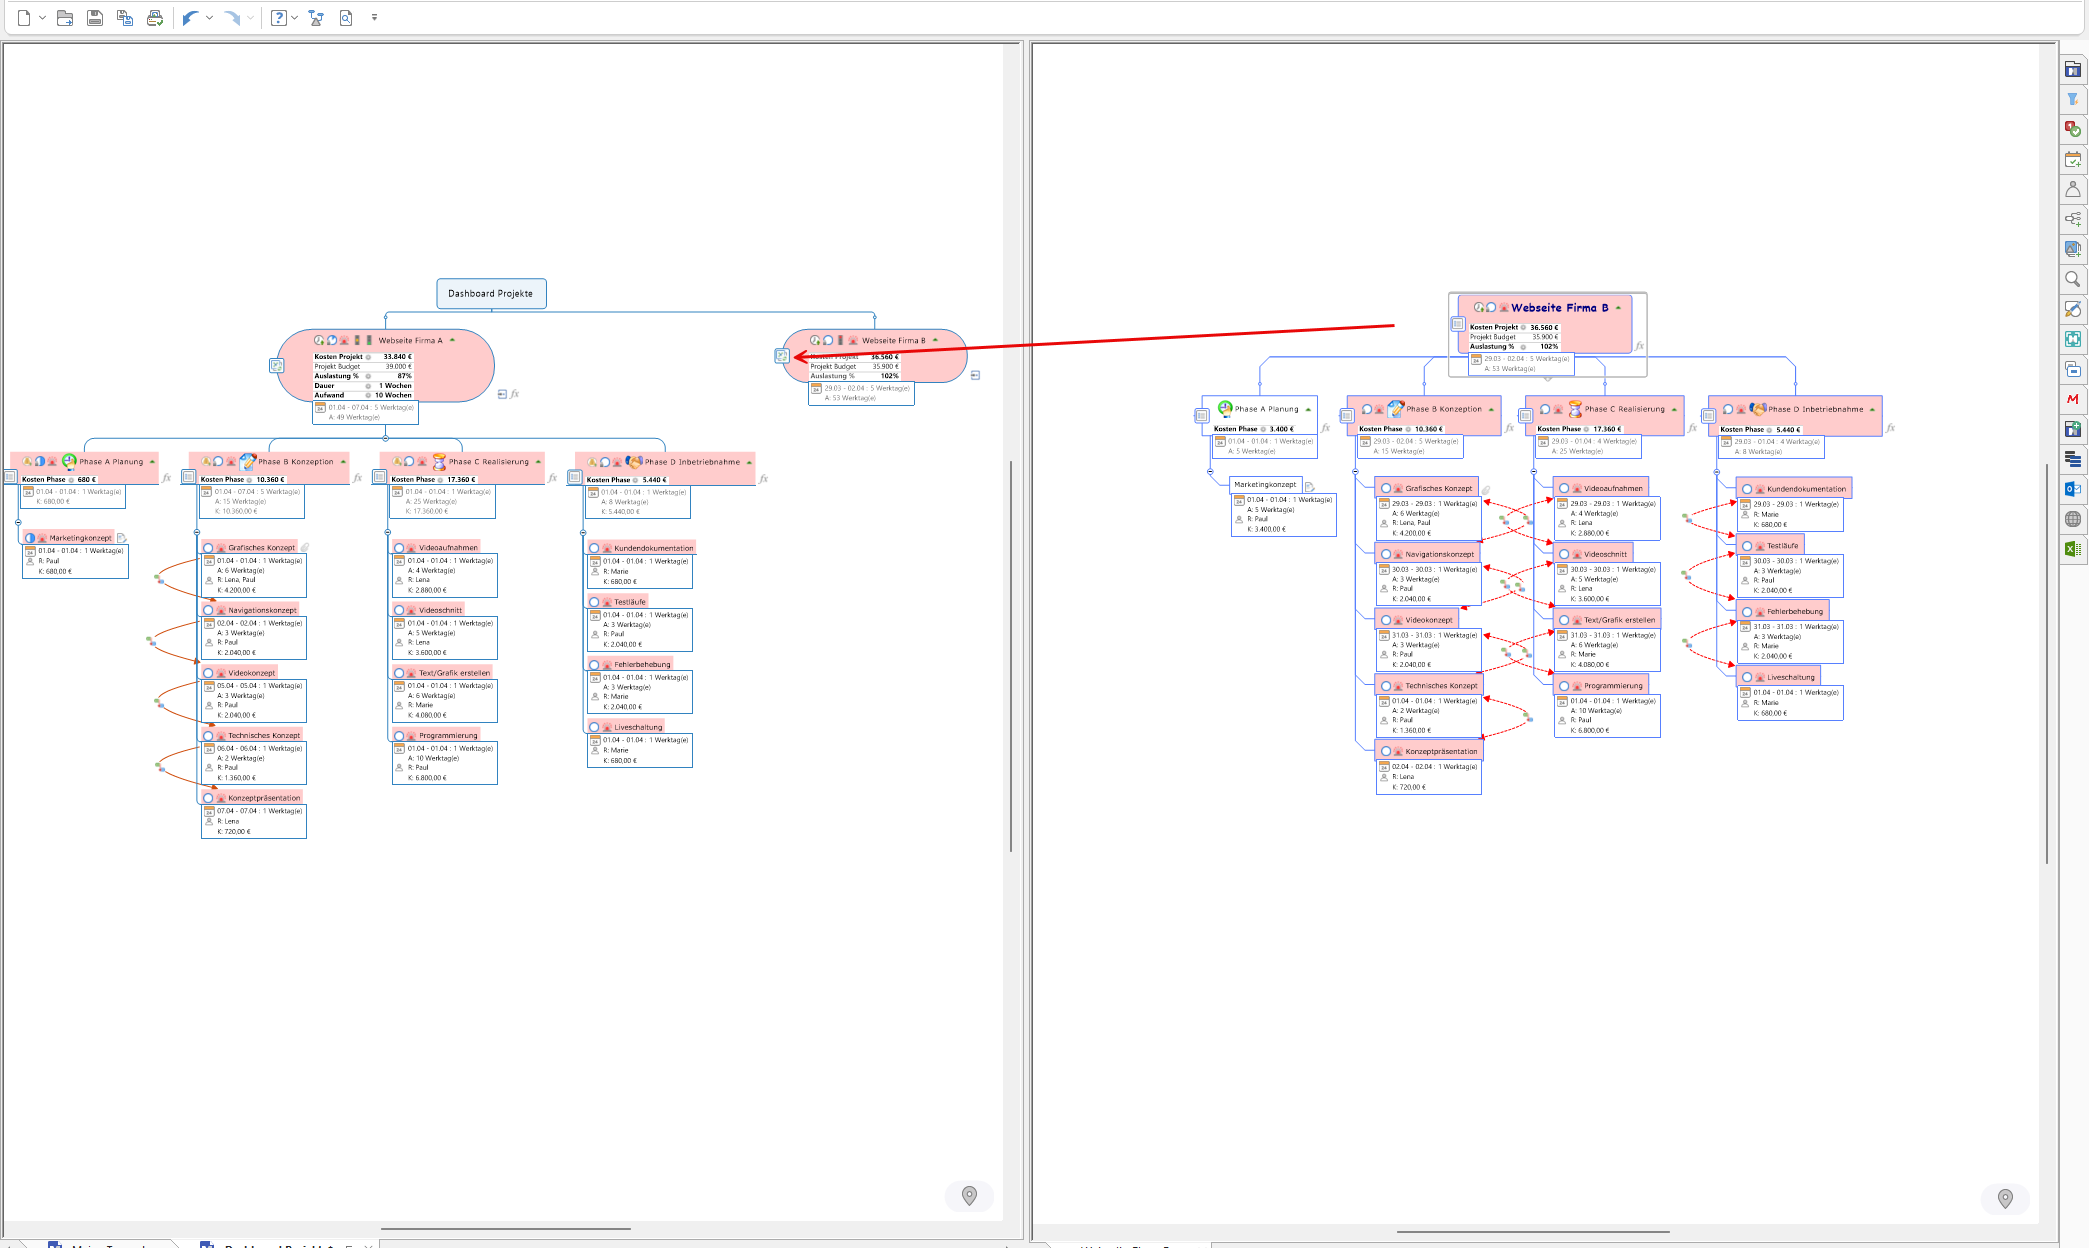This screenshot has height=1248, width=2089.
Task: Click right-pane Text/Grafik erstellen topic
Action: [x=1608, y=620]
